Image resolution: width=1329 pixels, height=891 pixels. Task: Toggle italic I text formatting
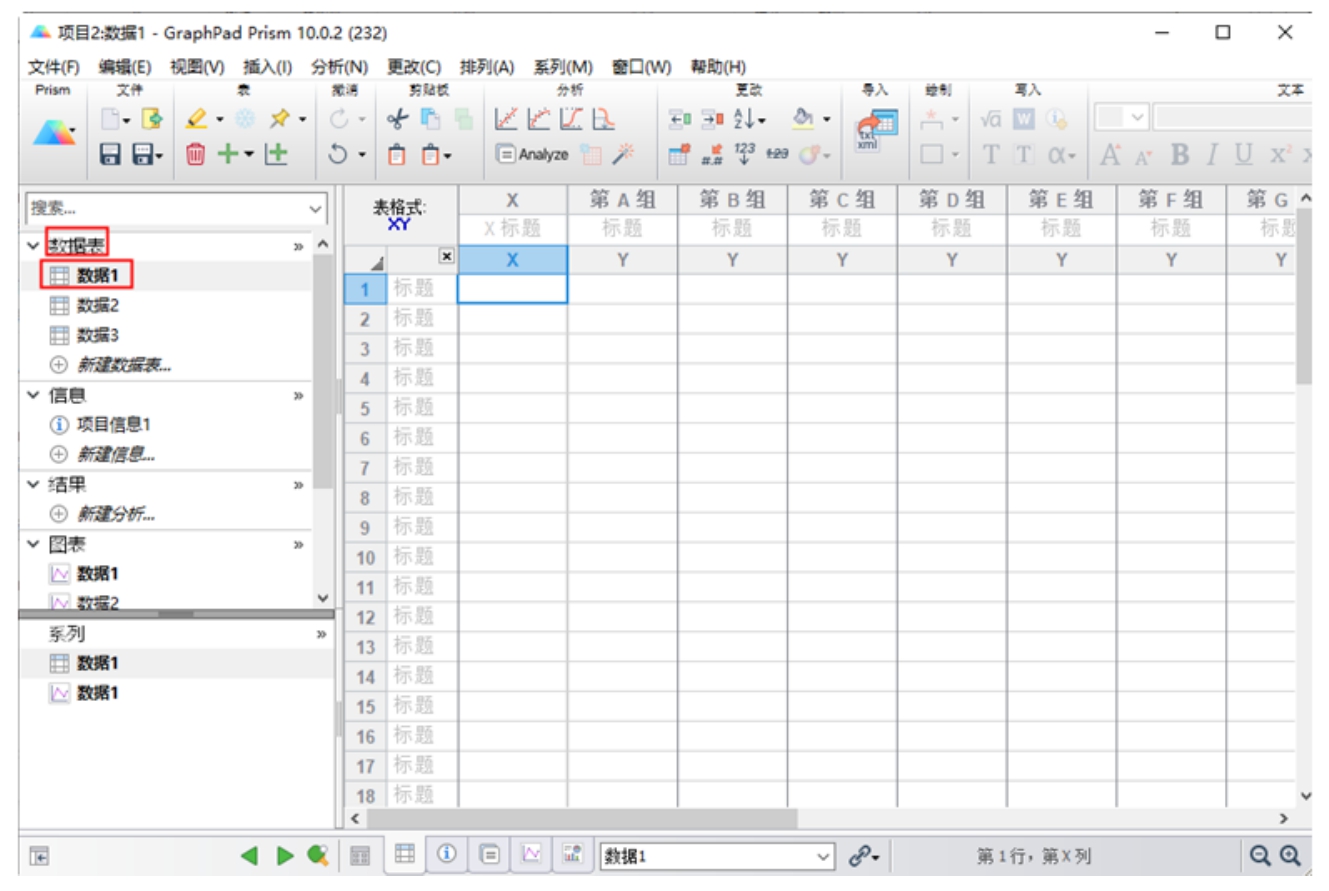pyautogui.click(x=1212, y=155)
